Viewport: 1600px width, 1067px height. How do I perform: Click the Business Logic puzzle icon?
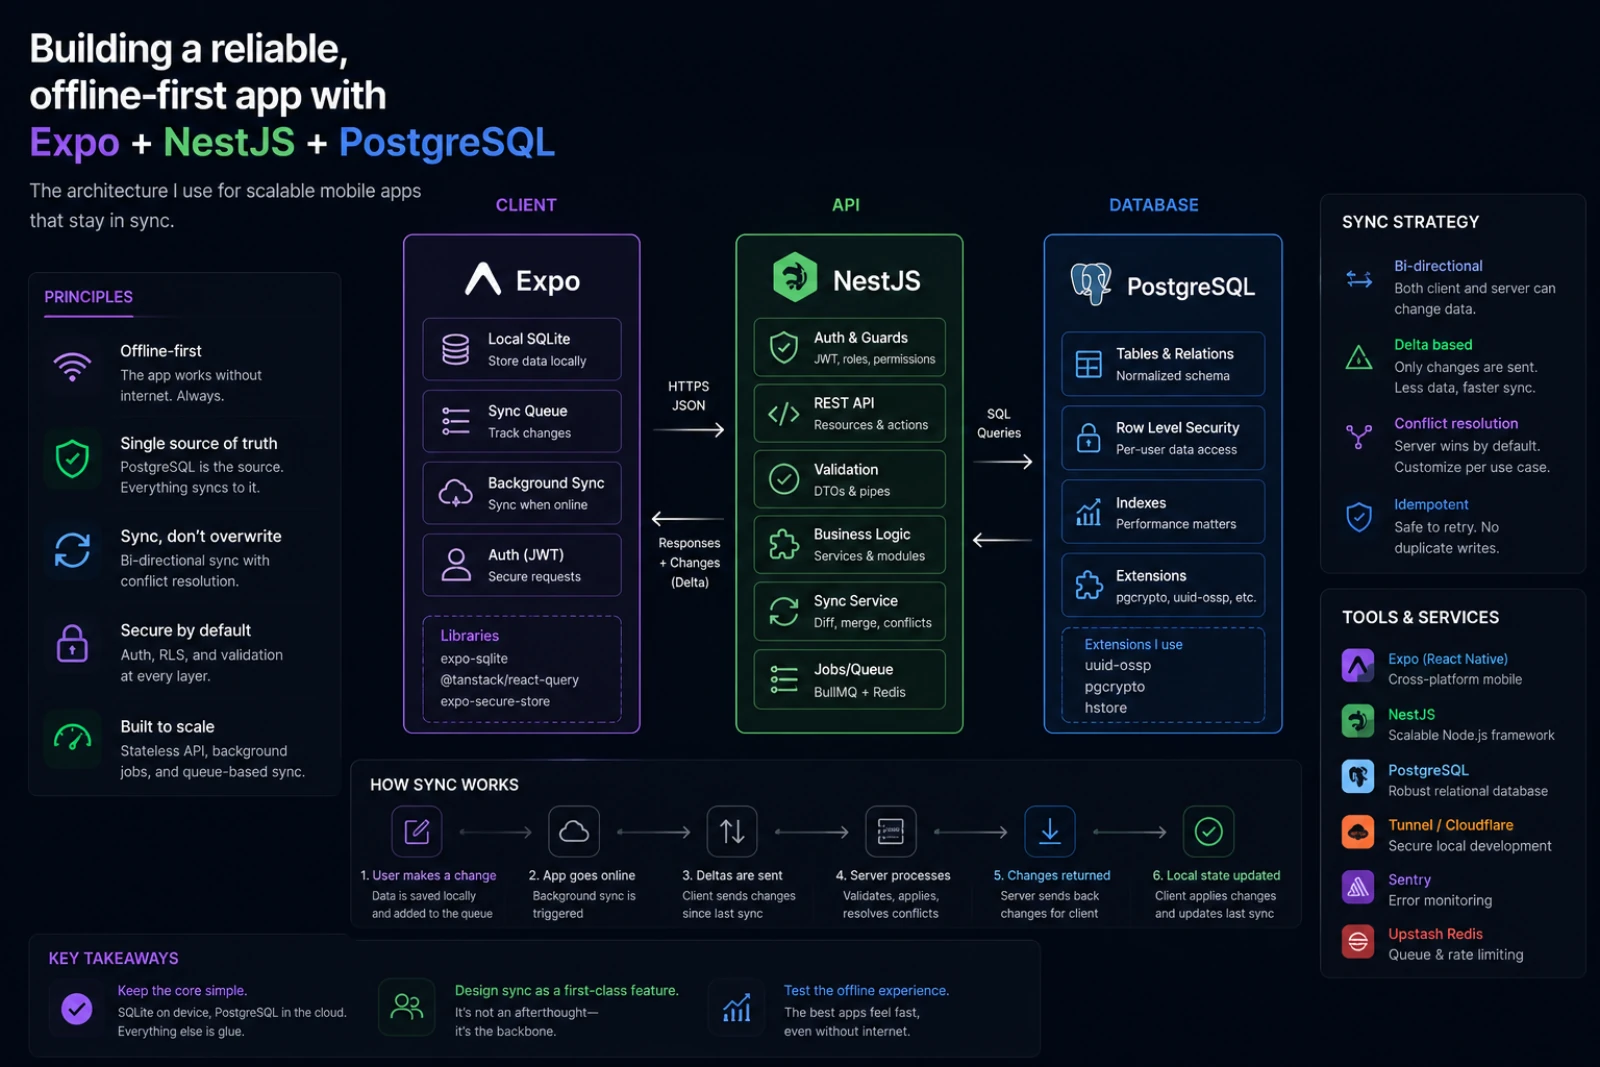(x=784, y=544)
